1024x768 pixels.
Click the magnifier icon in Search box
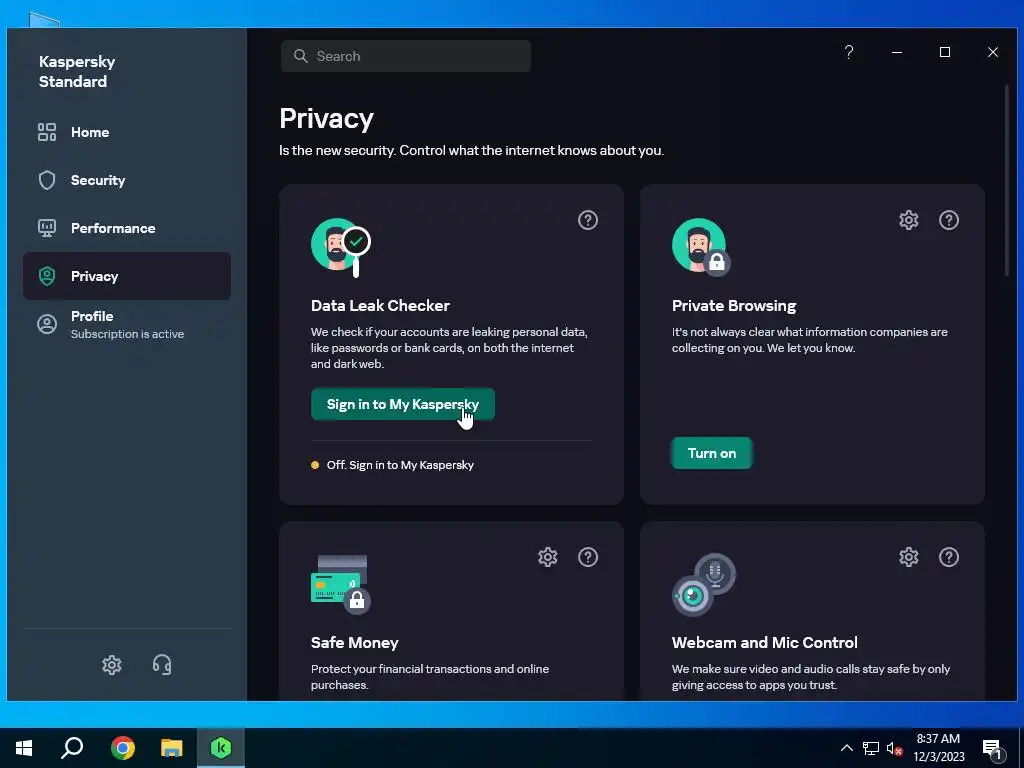point(300,56)
